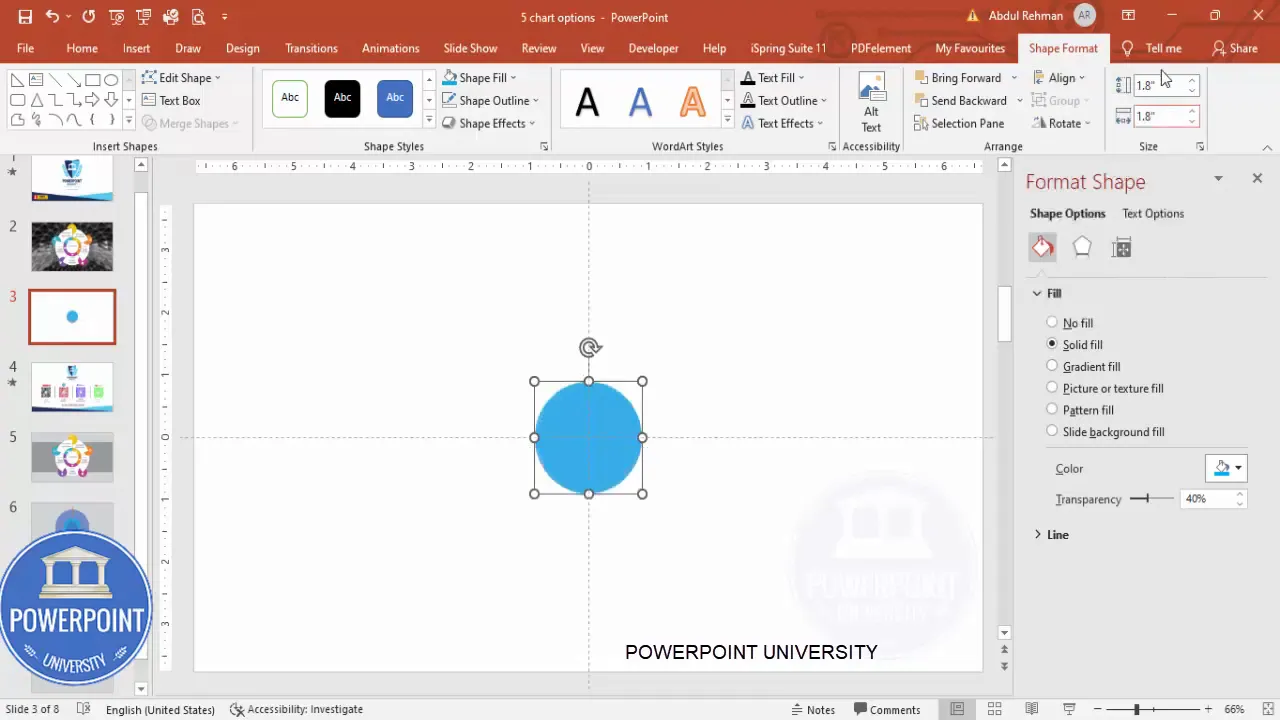Open the Selection Pane
Screen dimensions: 1280x720
pyautogui.click(x=959, y=123)
